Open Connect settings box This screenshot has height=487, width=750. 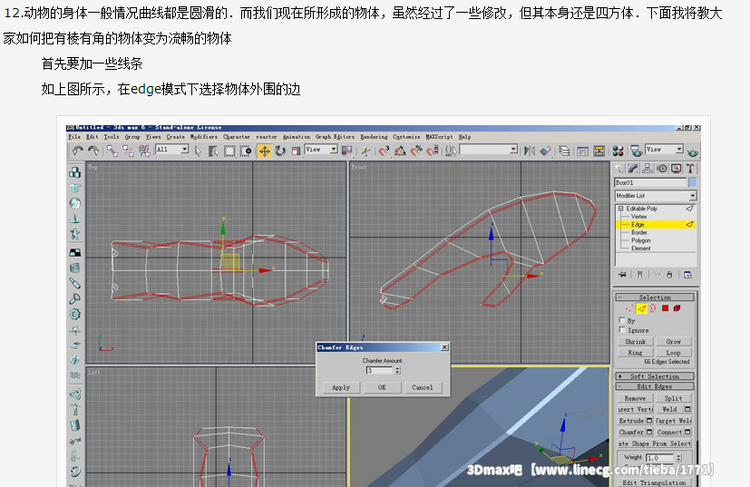[x=687, y=432]
